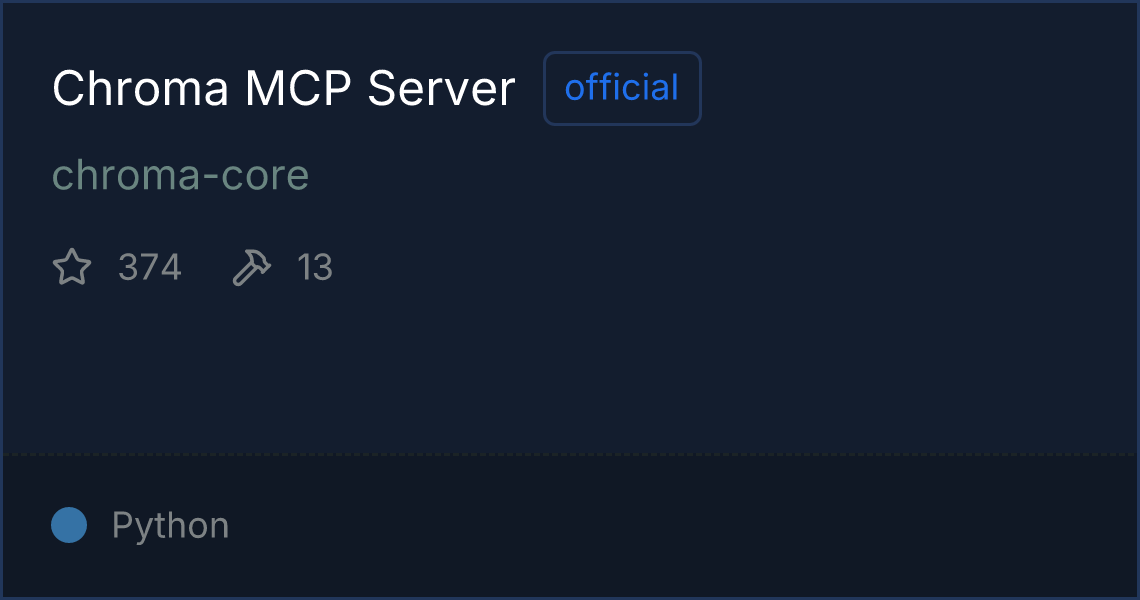Click the word Server in the title

[x=441, y=88]
